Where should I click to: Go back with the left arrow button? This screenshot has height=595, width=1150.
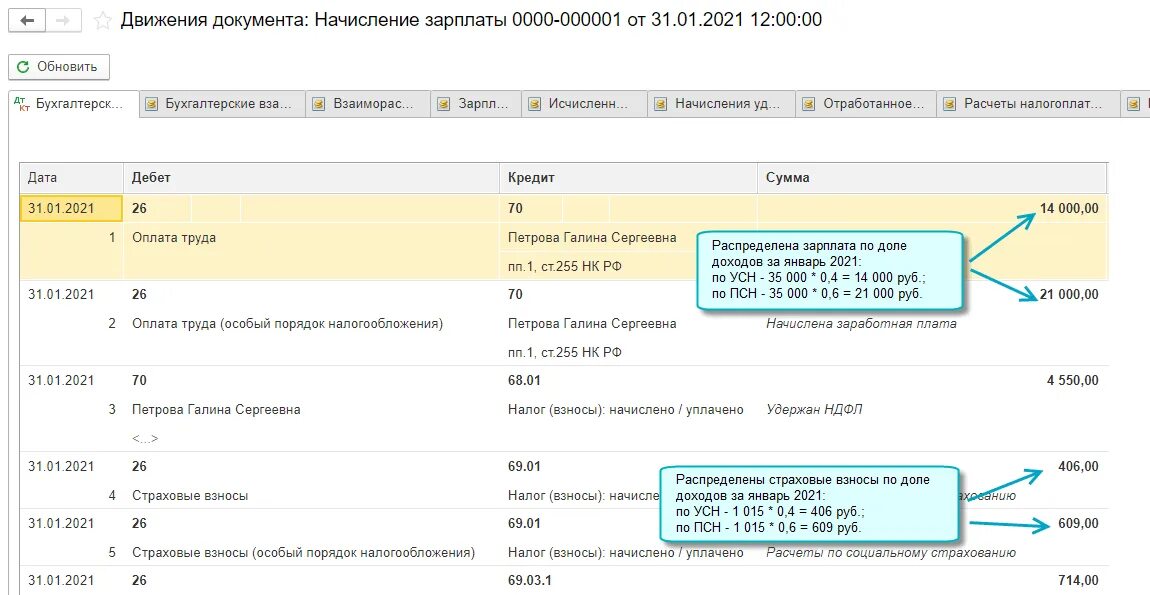tap(28, 21)
